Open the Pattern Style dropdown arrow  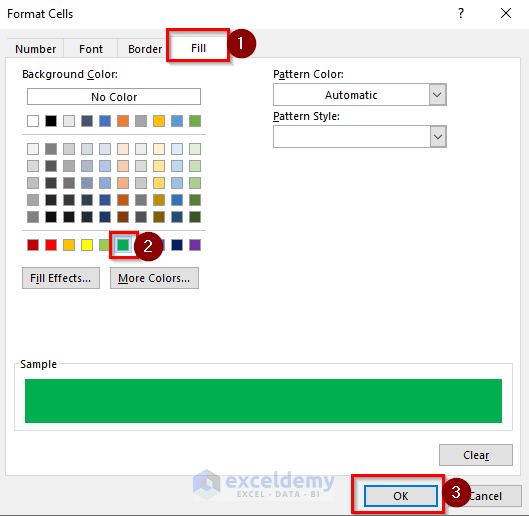[x=438, y=137]
